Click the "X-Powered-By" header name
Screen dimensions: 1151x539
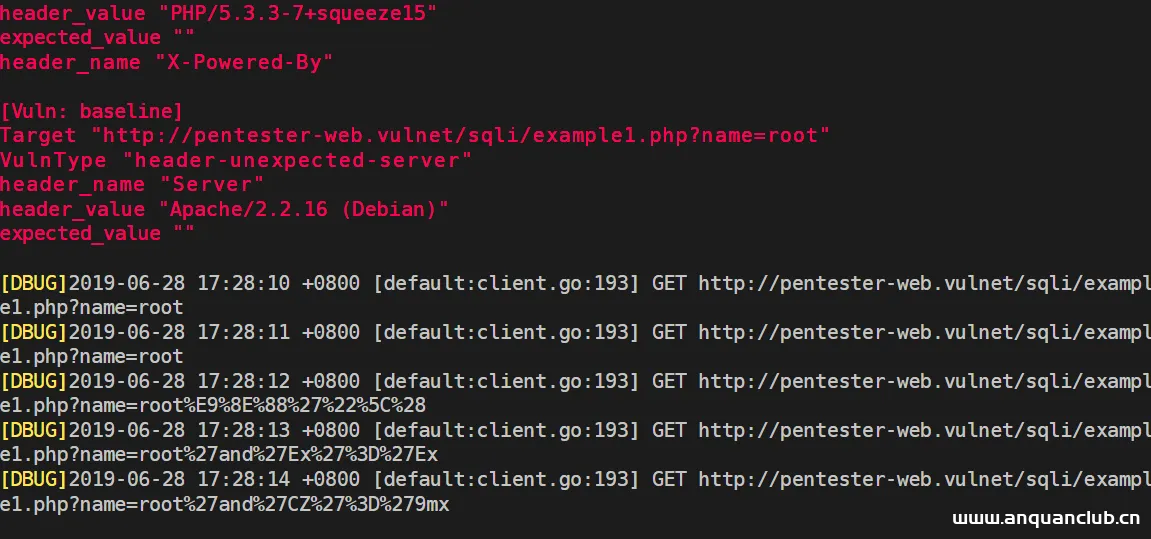point(243,62)
